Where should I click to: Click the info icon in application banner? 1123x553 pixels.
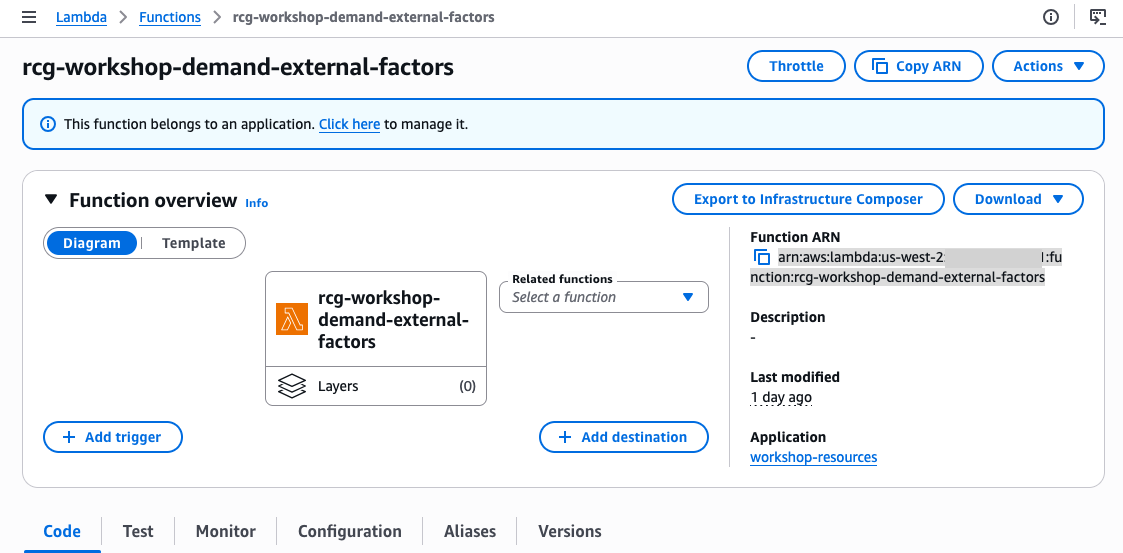point(48,125)
